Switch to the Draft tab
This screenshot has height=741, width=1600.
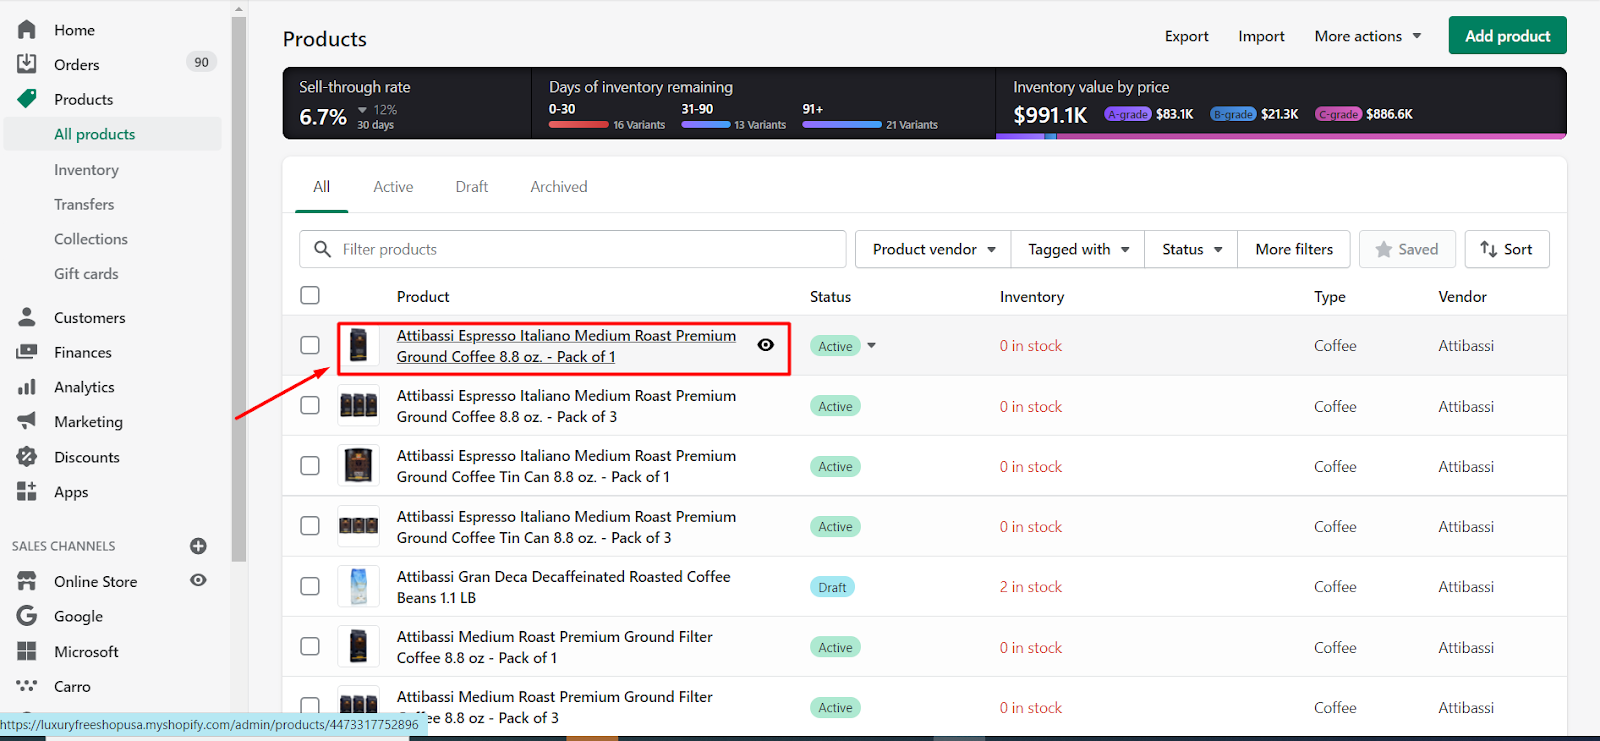click(x=471, y=187)
